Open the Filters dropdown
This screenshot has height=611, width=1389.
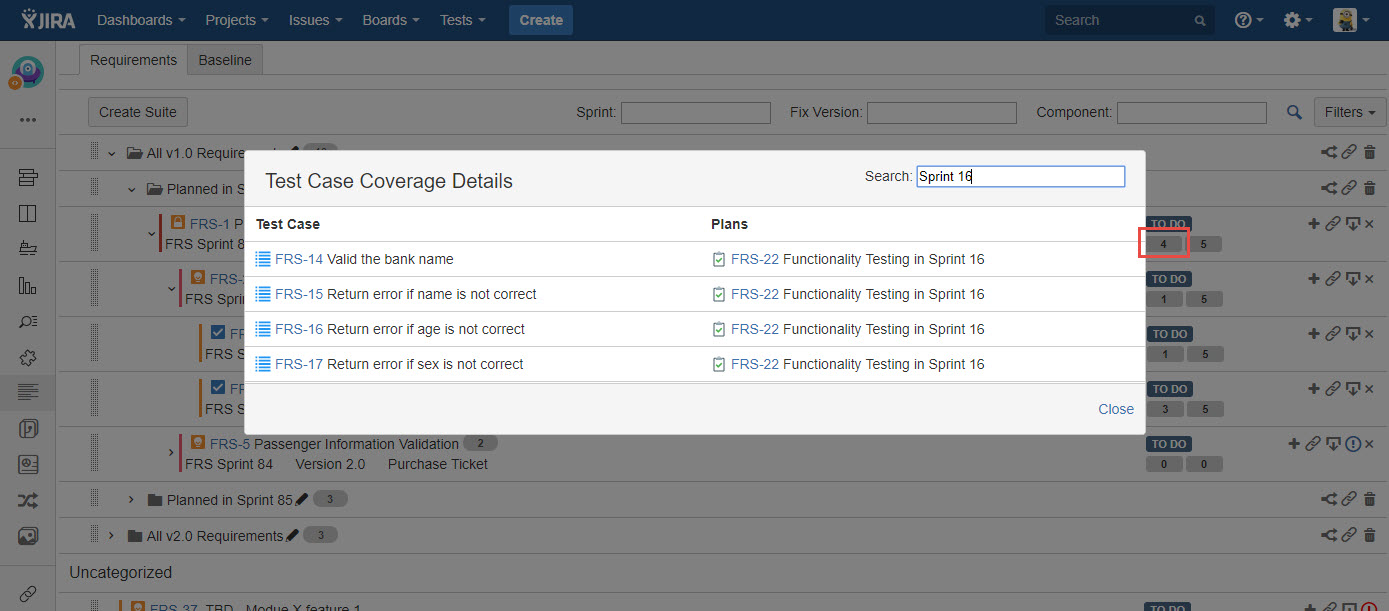pyautogui.click(x=1349, y=112)
